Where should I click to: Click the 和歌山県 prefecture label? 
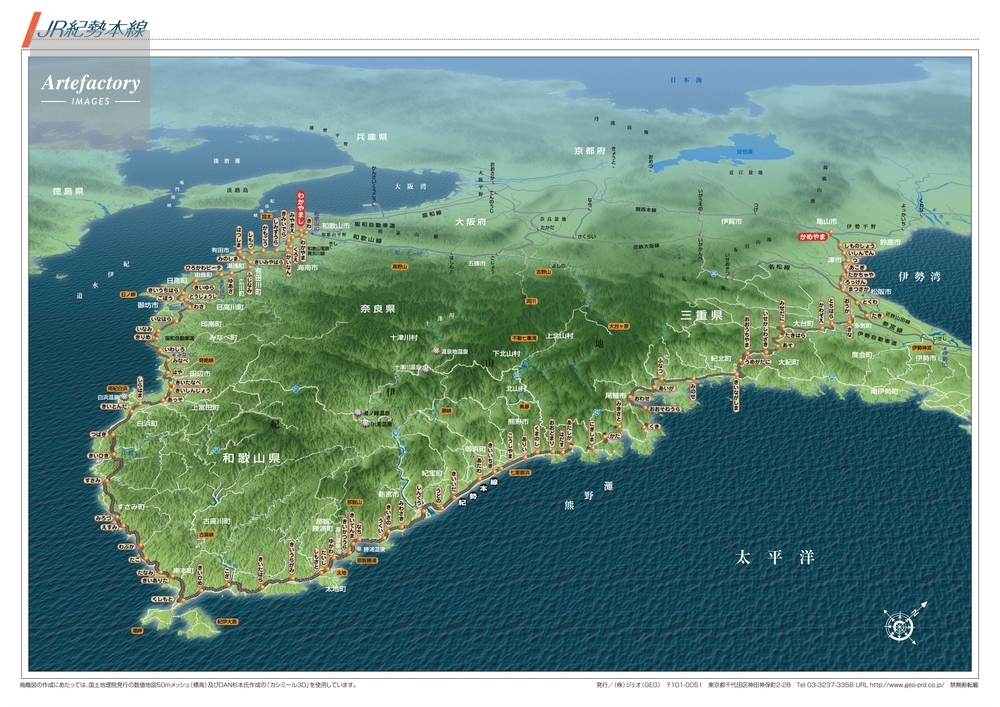click(x=251, y=458)
